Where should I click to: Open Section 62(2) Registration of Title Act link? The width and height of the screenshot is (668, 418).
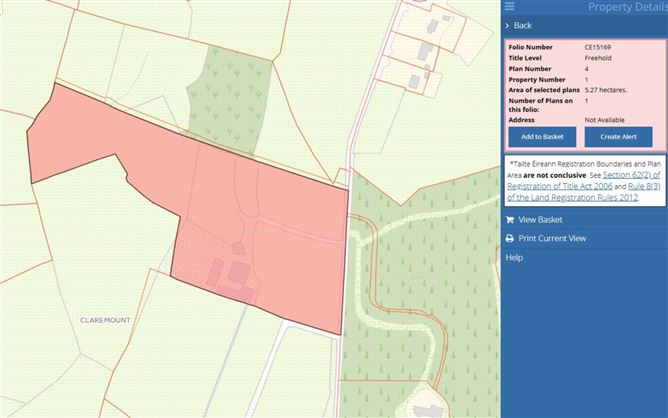pyautogui.click(x=584, y=181)
